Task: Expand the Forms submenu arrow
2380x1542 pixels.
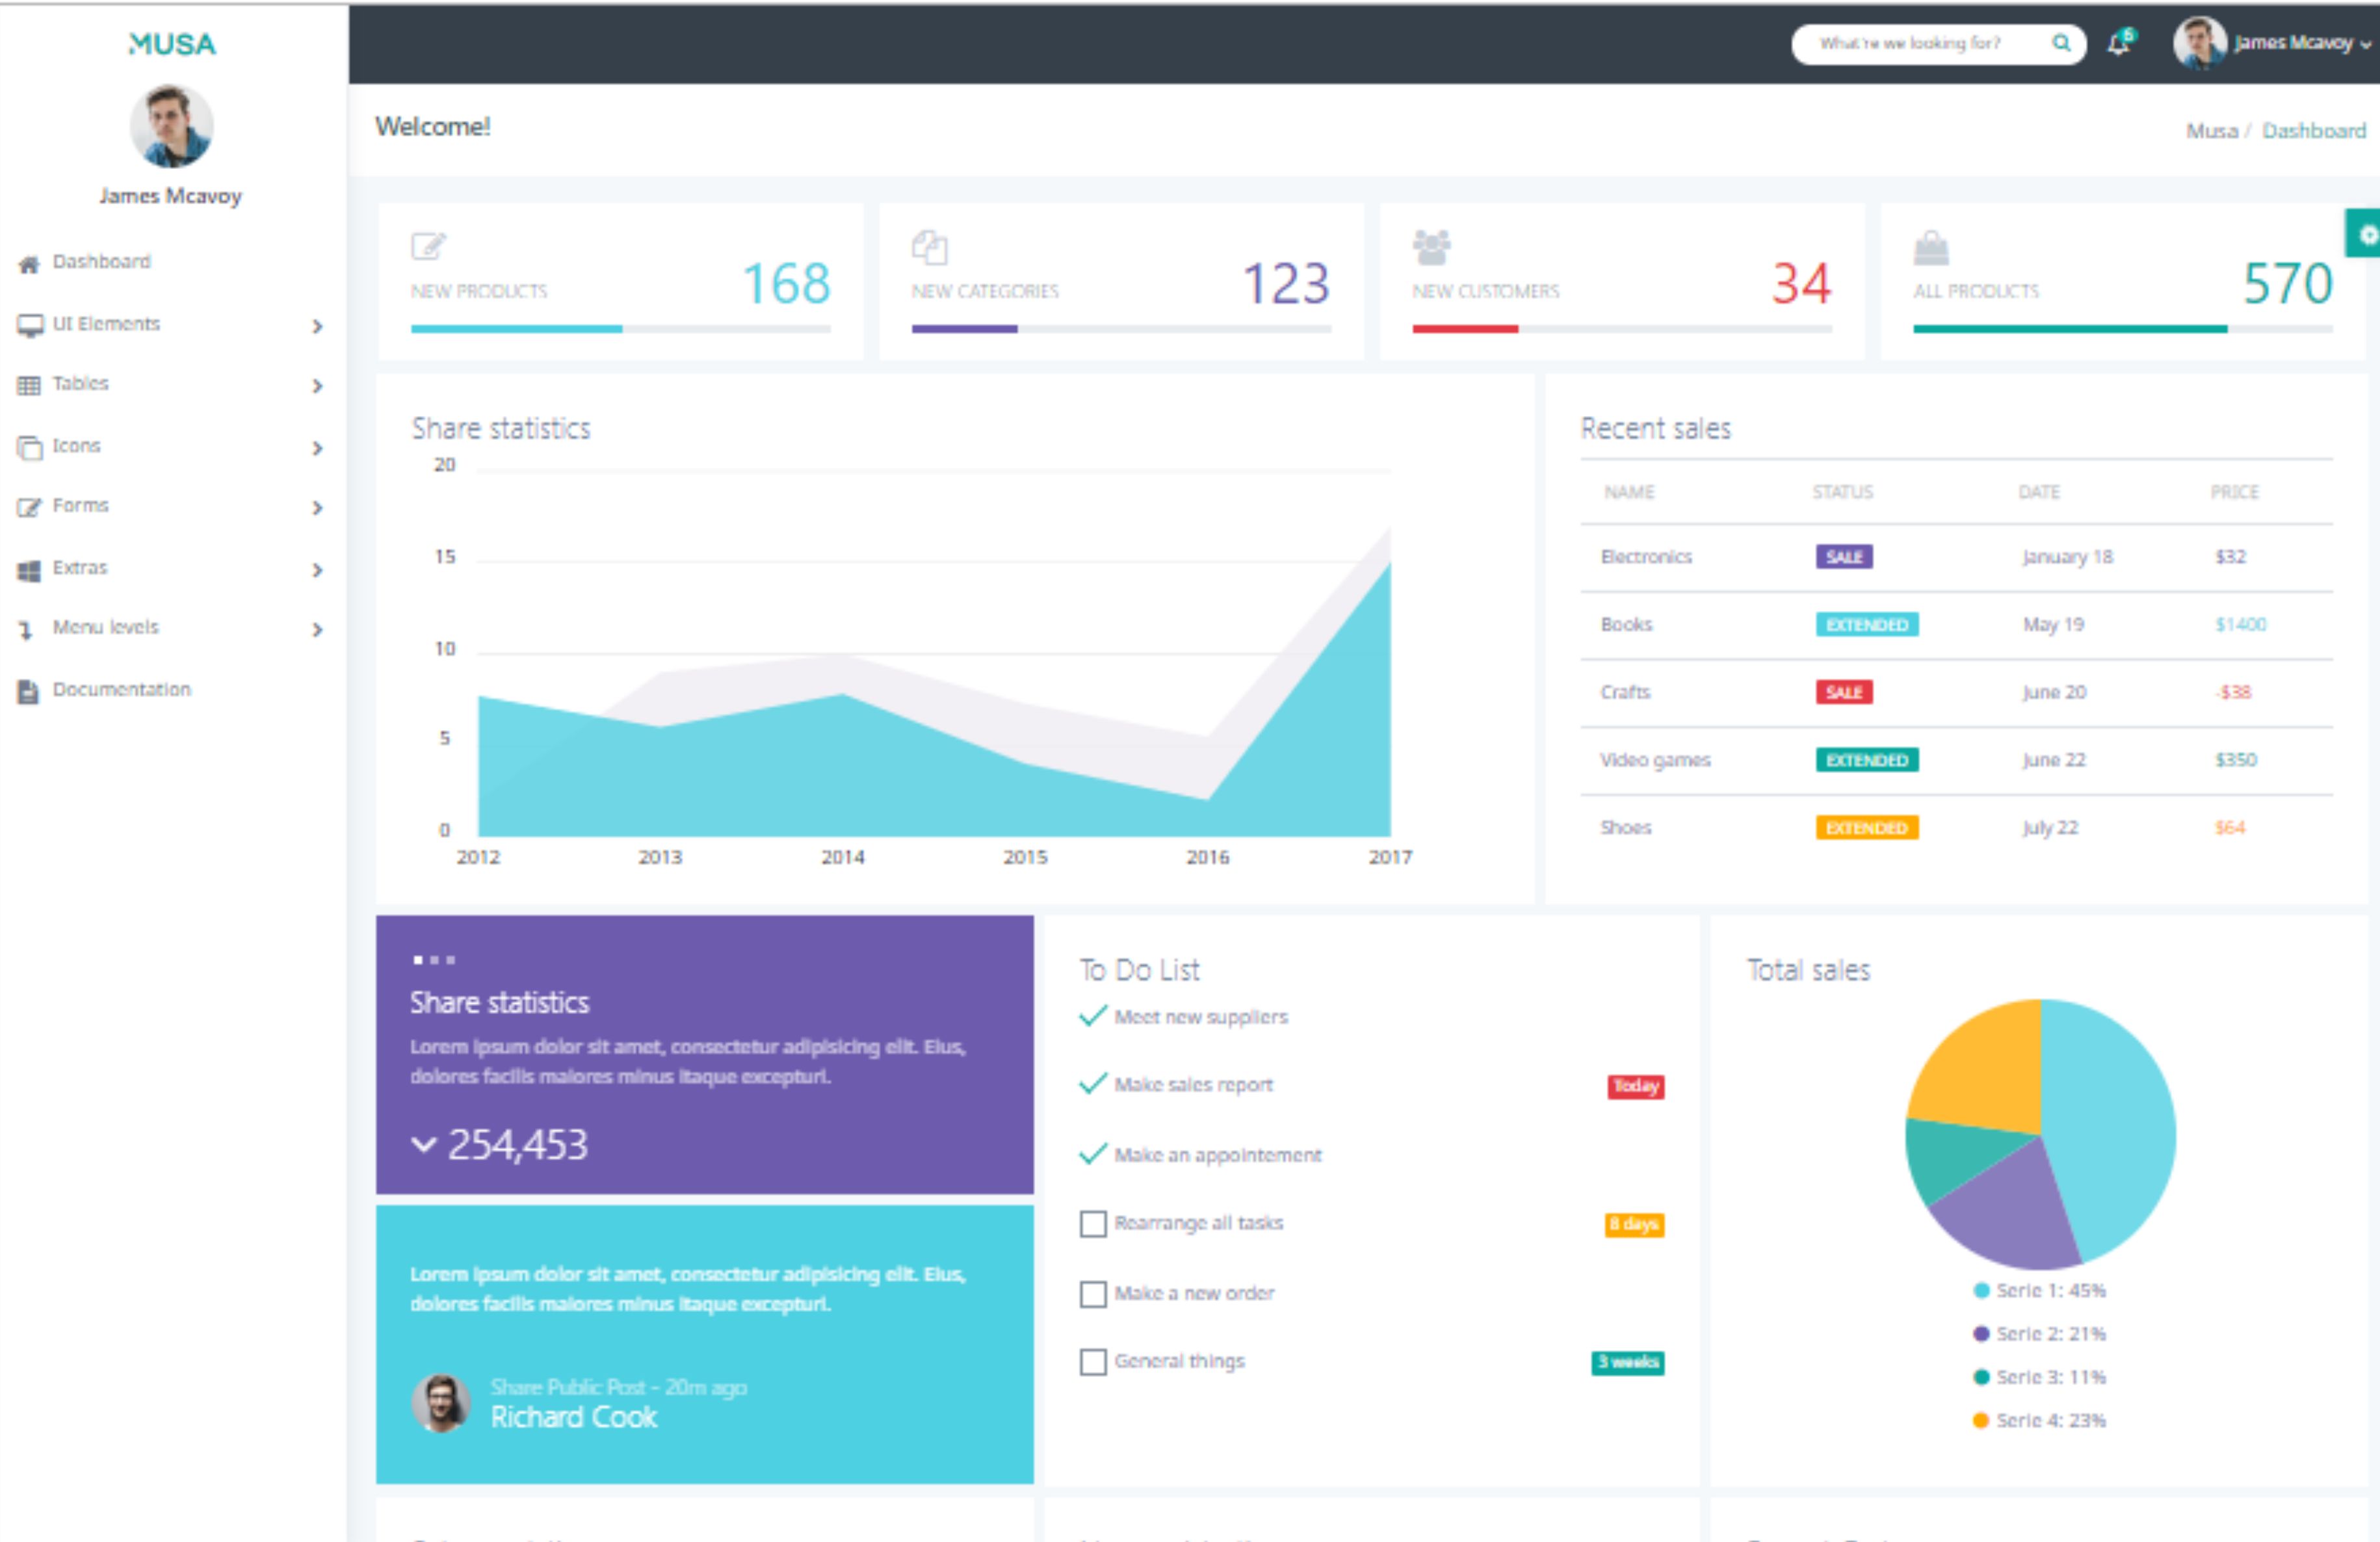Action: click(317, 508)
